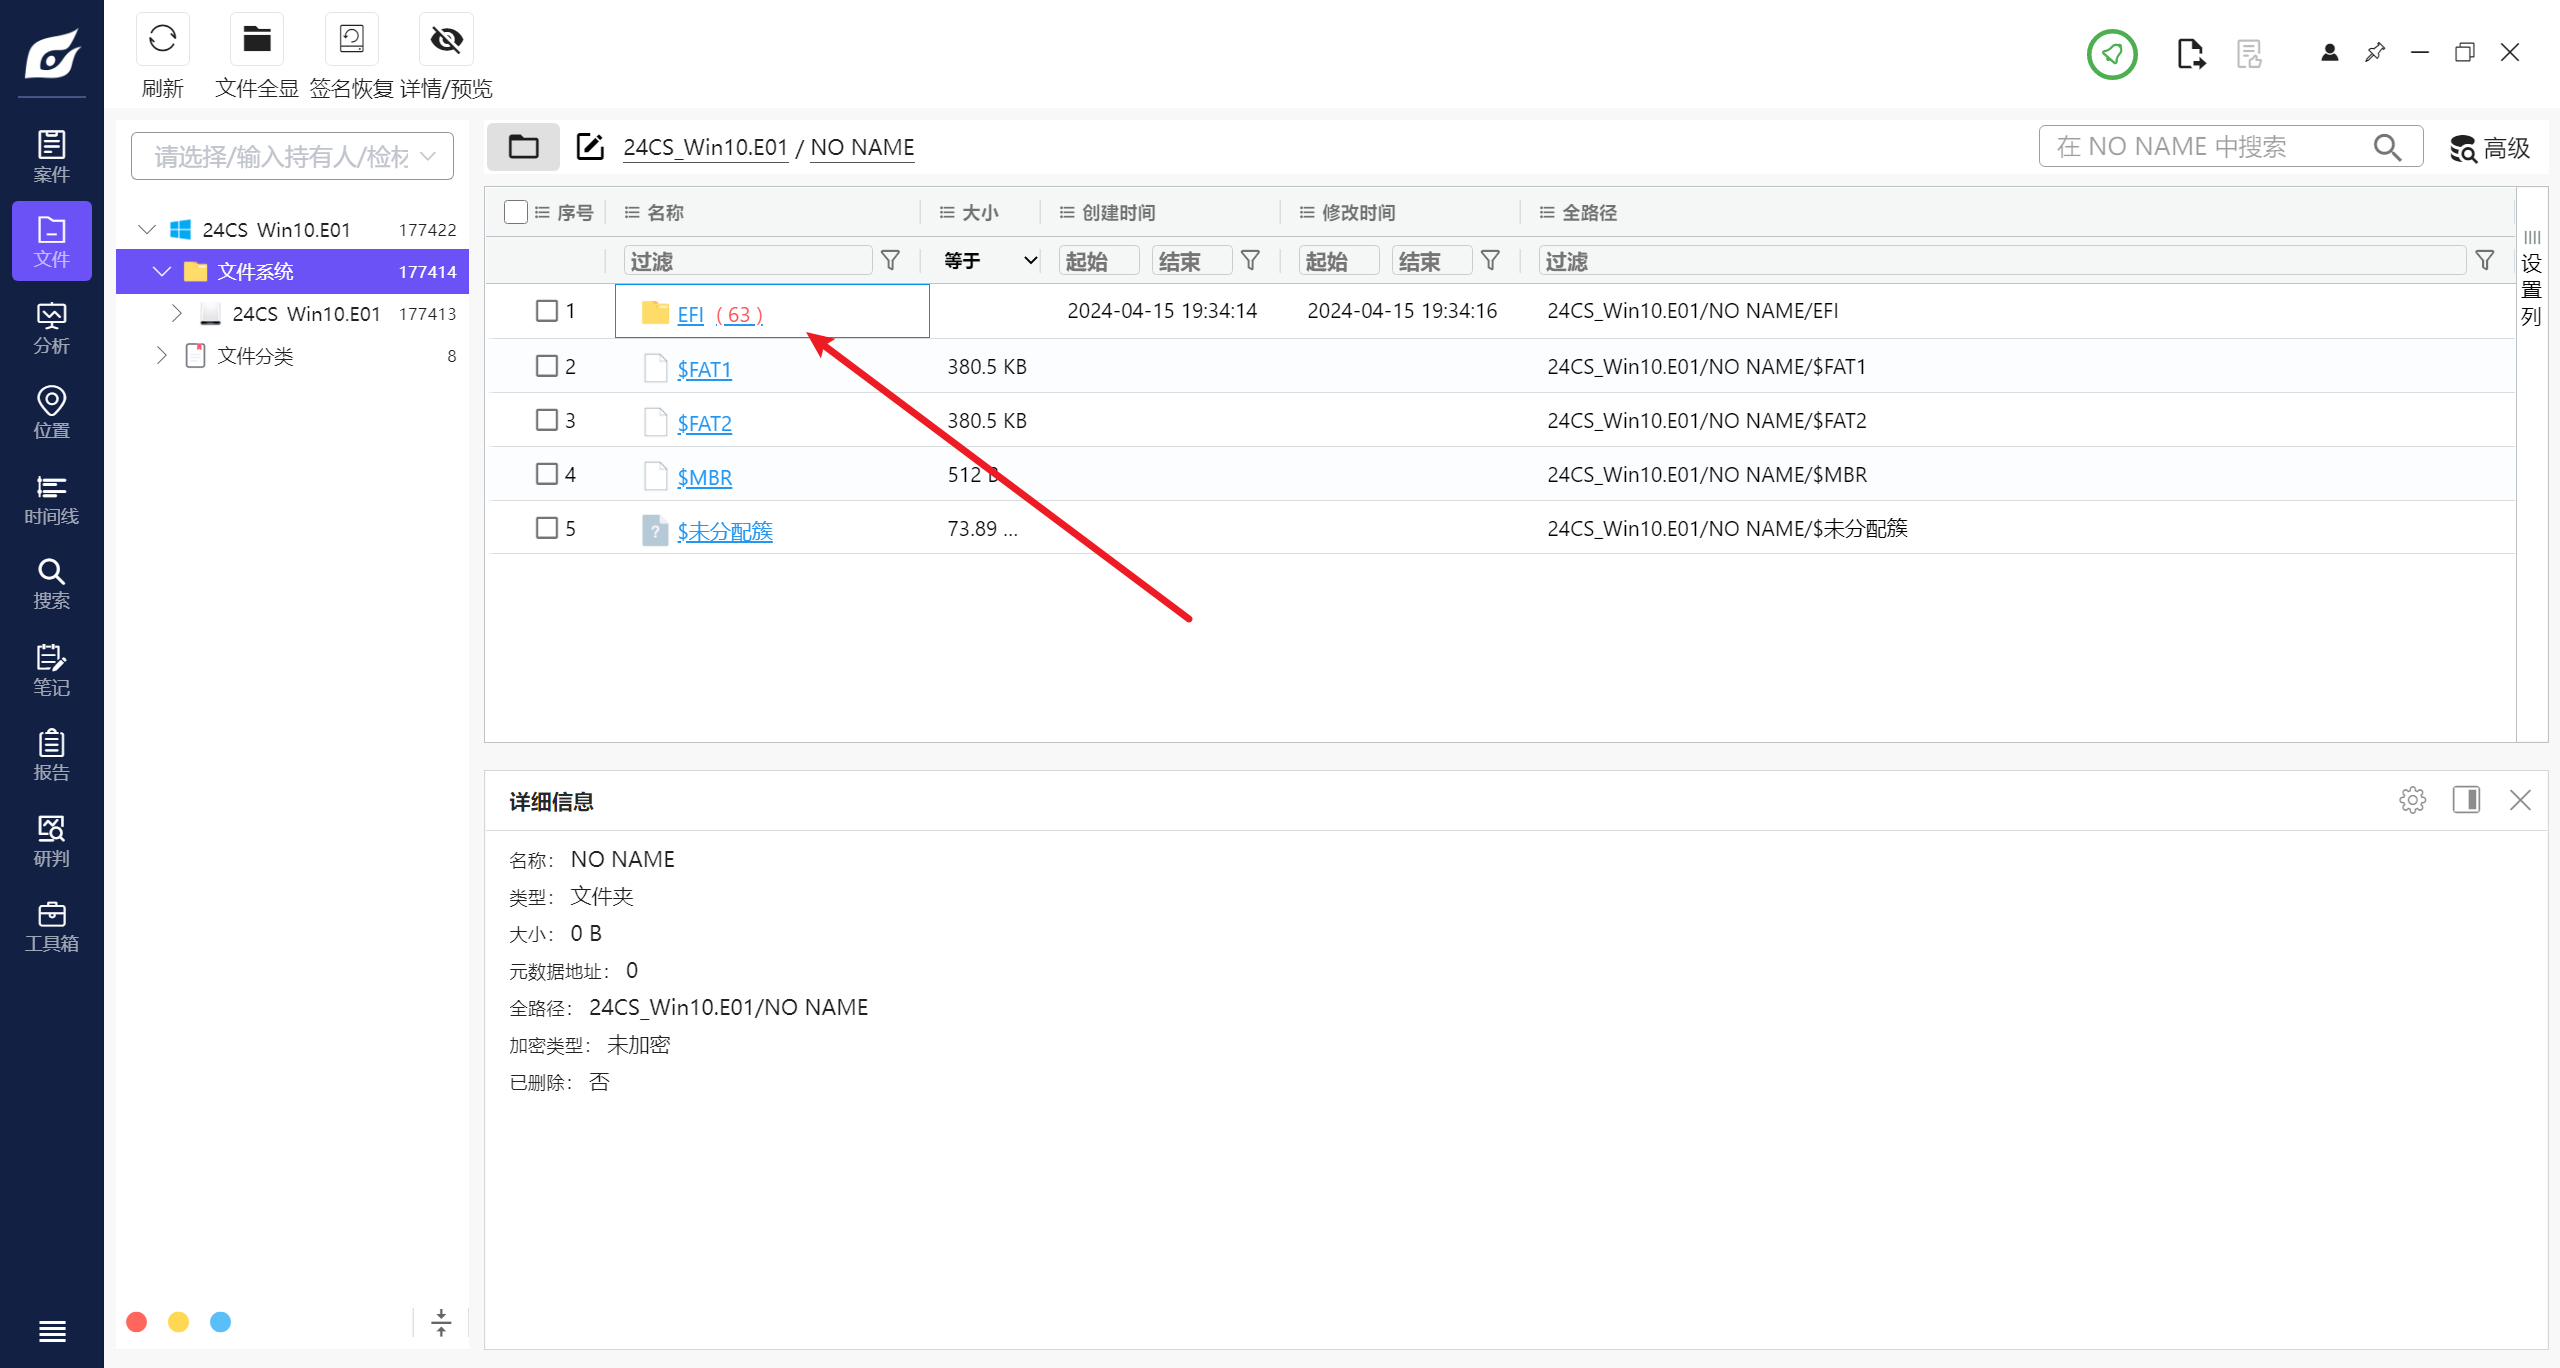The image size is (2560, 1368).
Task: Expand the 文件分类 tree node
Action: [x=162, y=356]
